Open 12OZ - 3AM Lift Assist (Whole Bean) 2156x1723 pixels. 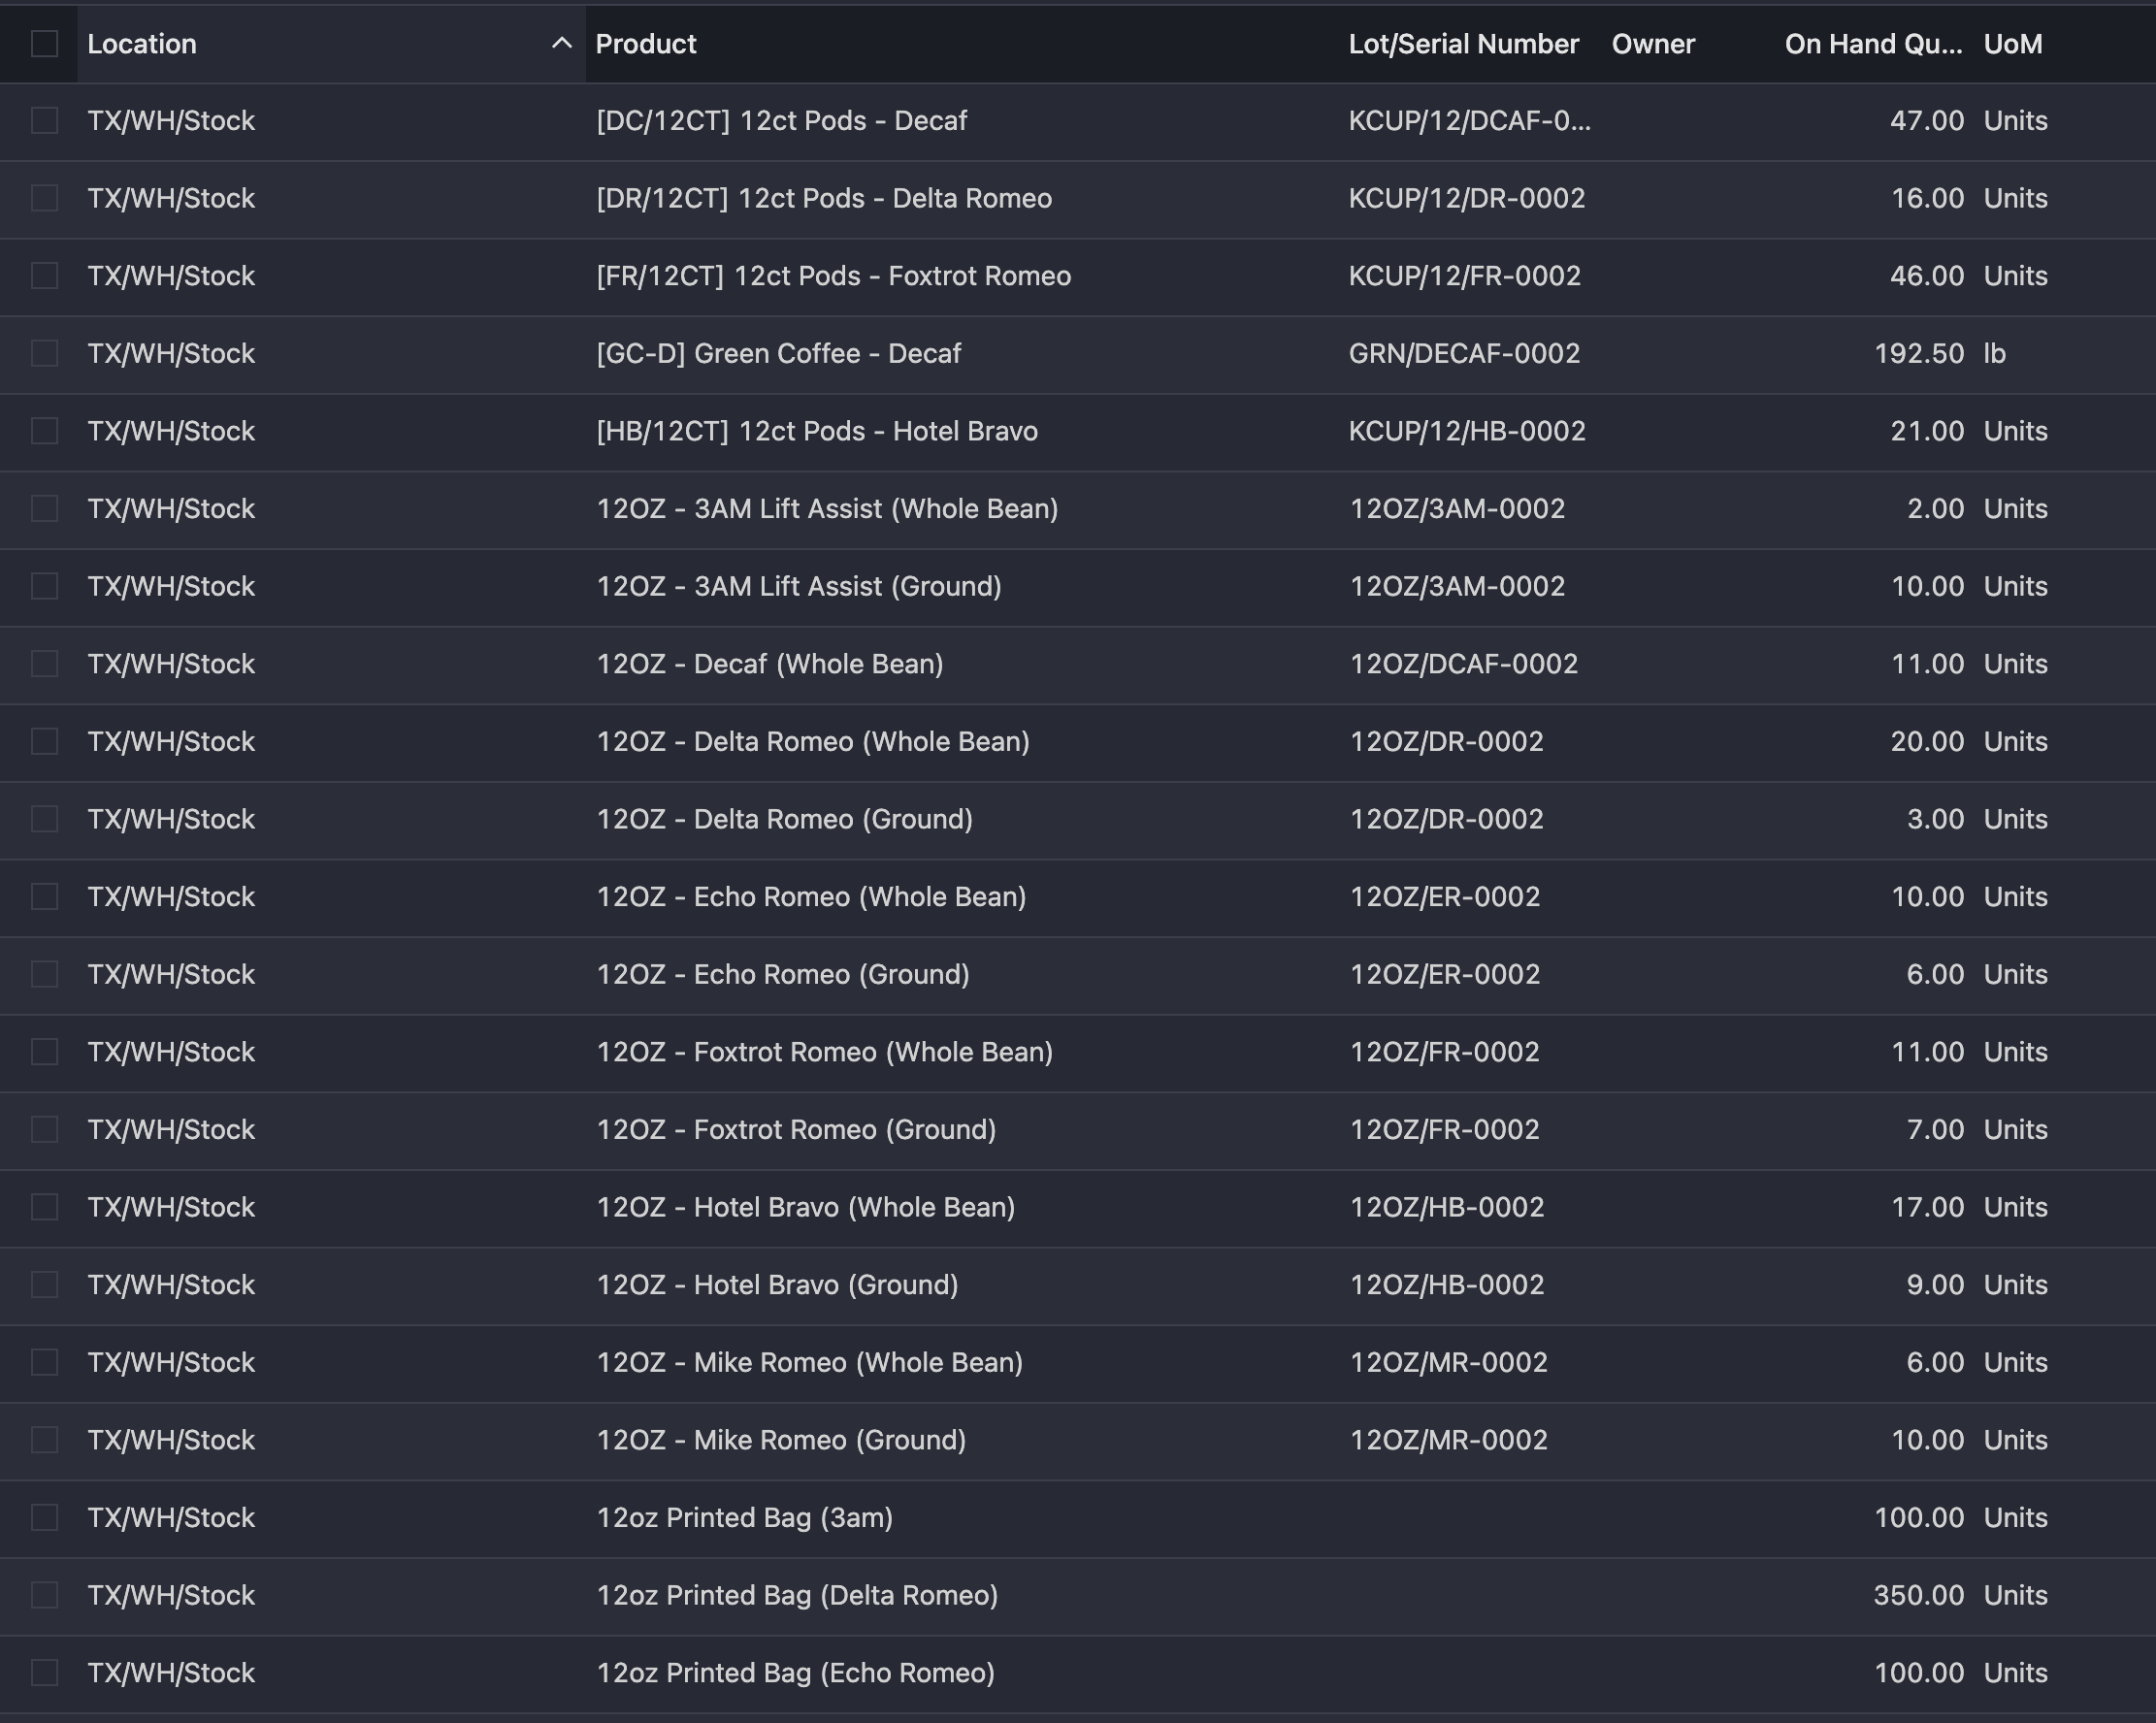click(x=826, y=508)
